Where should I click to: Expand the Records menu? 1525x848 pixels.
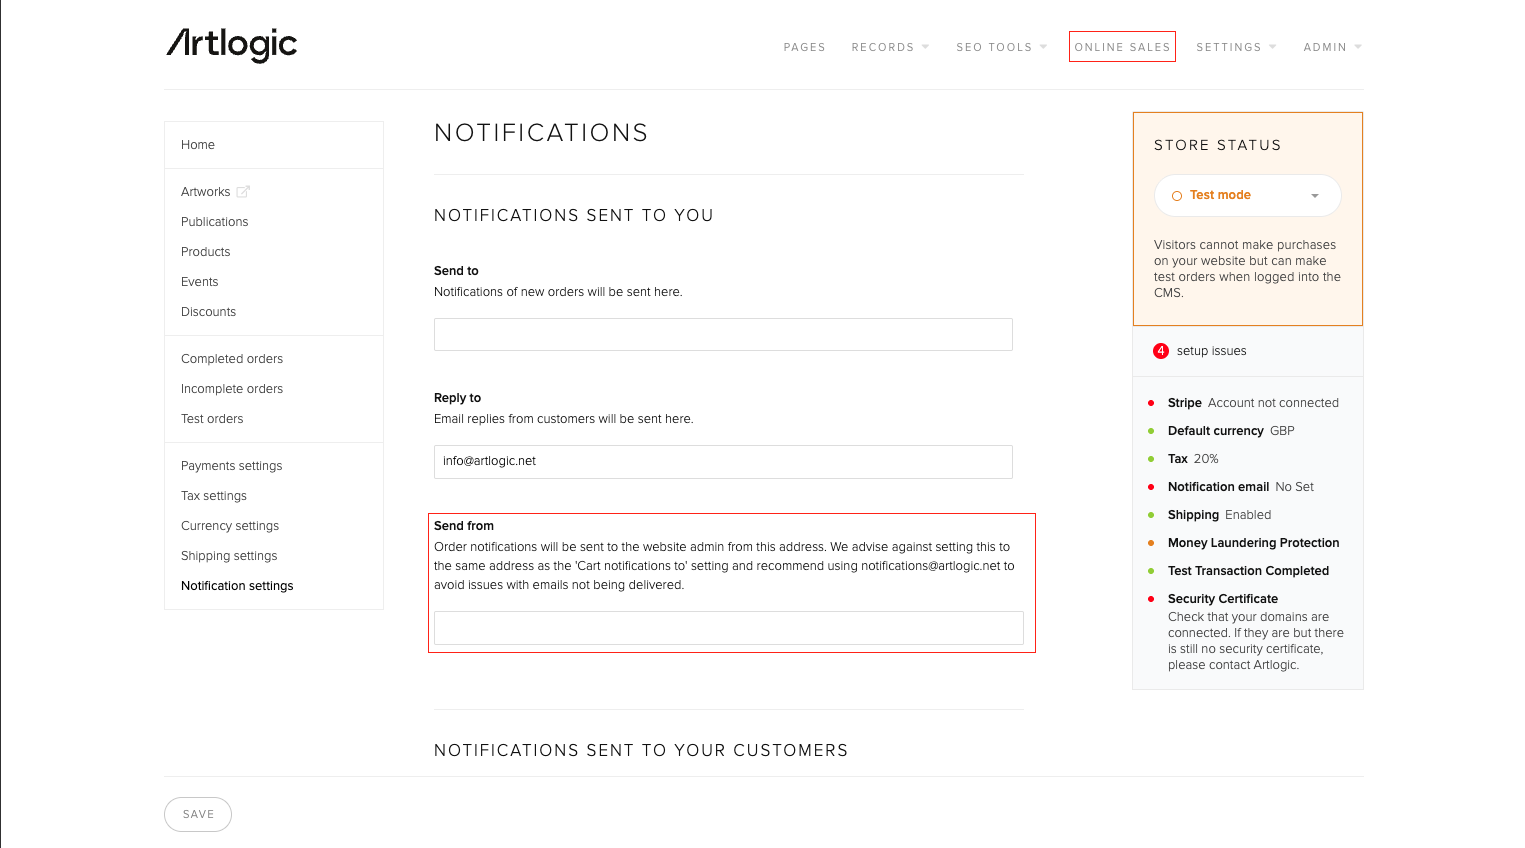(x=890, y=47)
